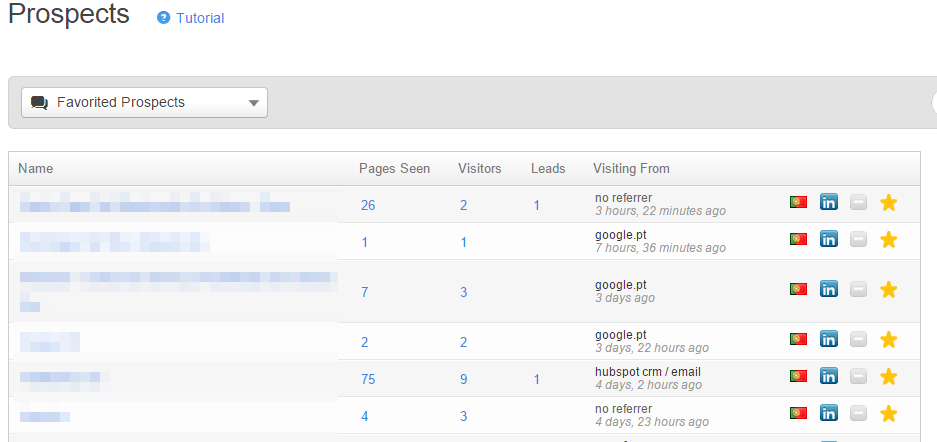This screenshot has width=937, height=442.
Task: Unfavorite the prospect with 26 pages seen
Action: coord(888,203)
